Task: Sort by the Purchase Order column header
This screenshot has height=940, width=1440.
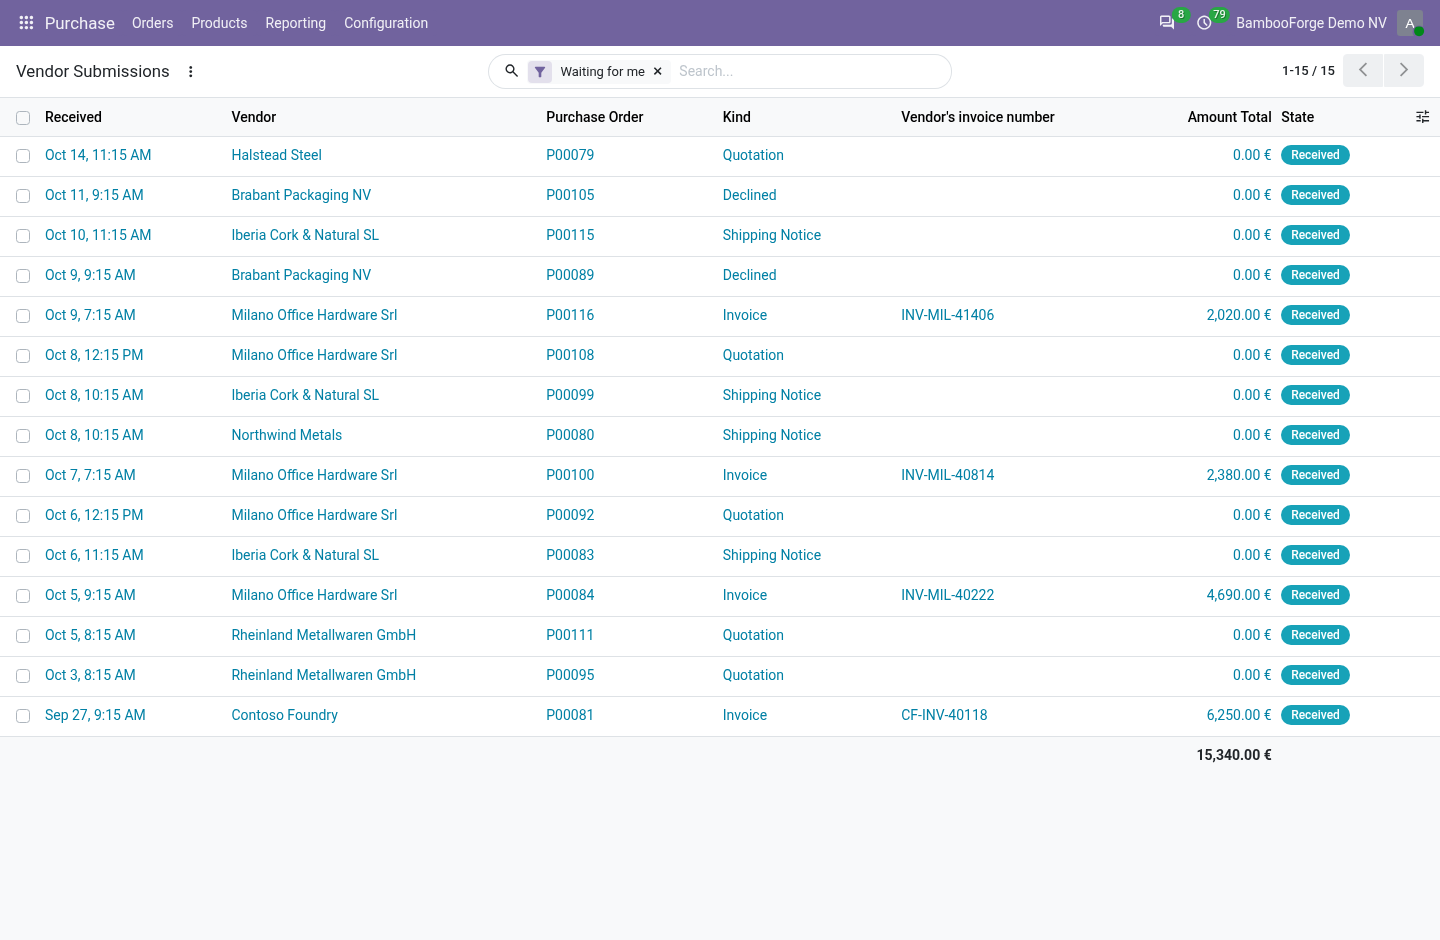Action: point(594,117)
